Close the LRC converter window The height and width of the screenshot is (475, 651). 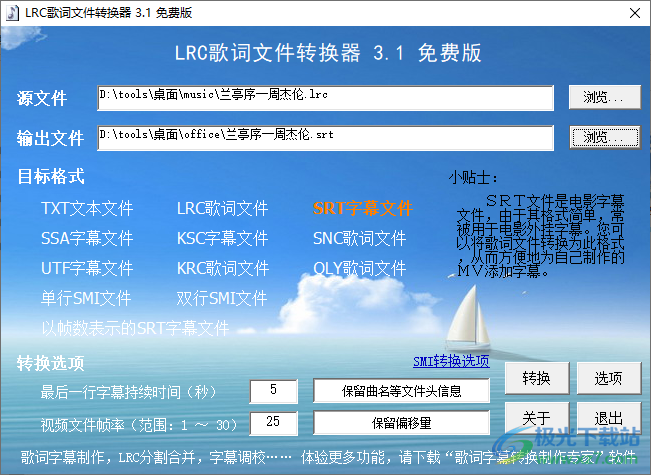634,13
